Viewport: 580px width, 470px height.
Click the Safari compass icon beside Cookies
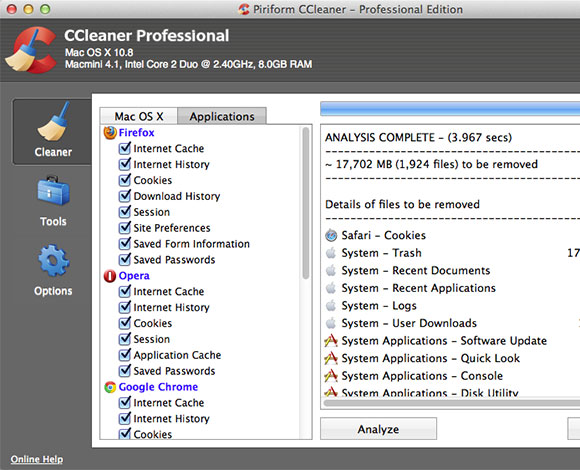pos(331,235)
